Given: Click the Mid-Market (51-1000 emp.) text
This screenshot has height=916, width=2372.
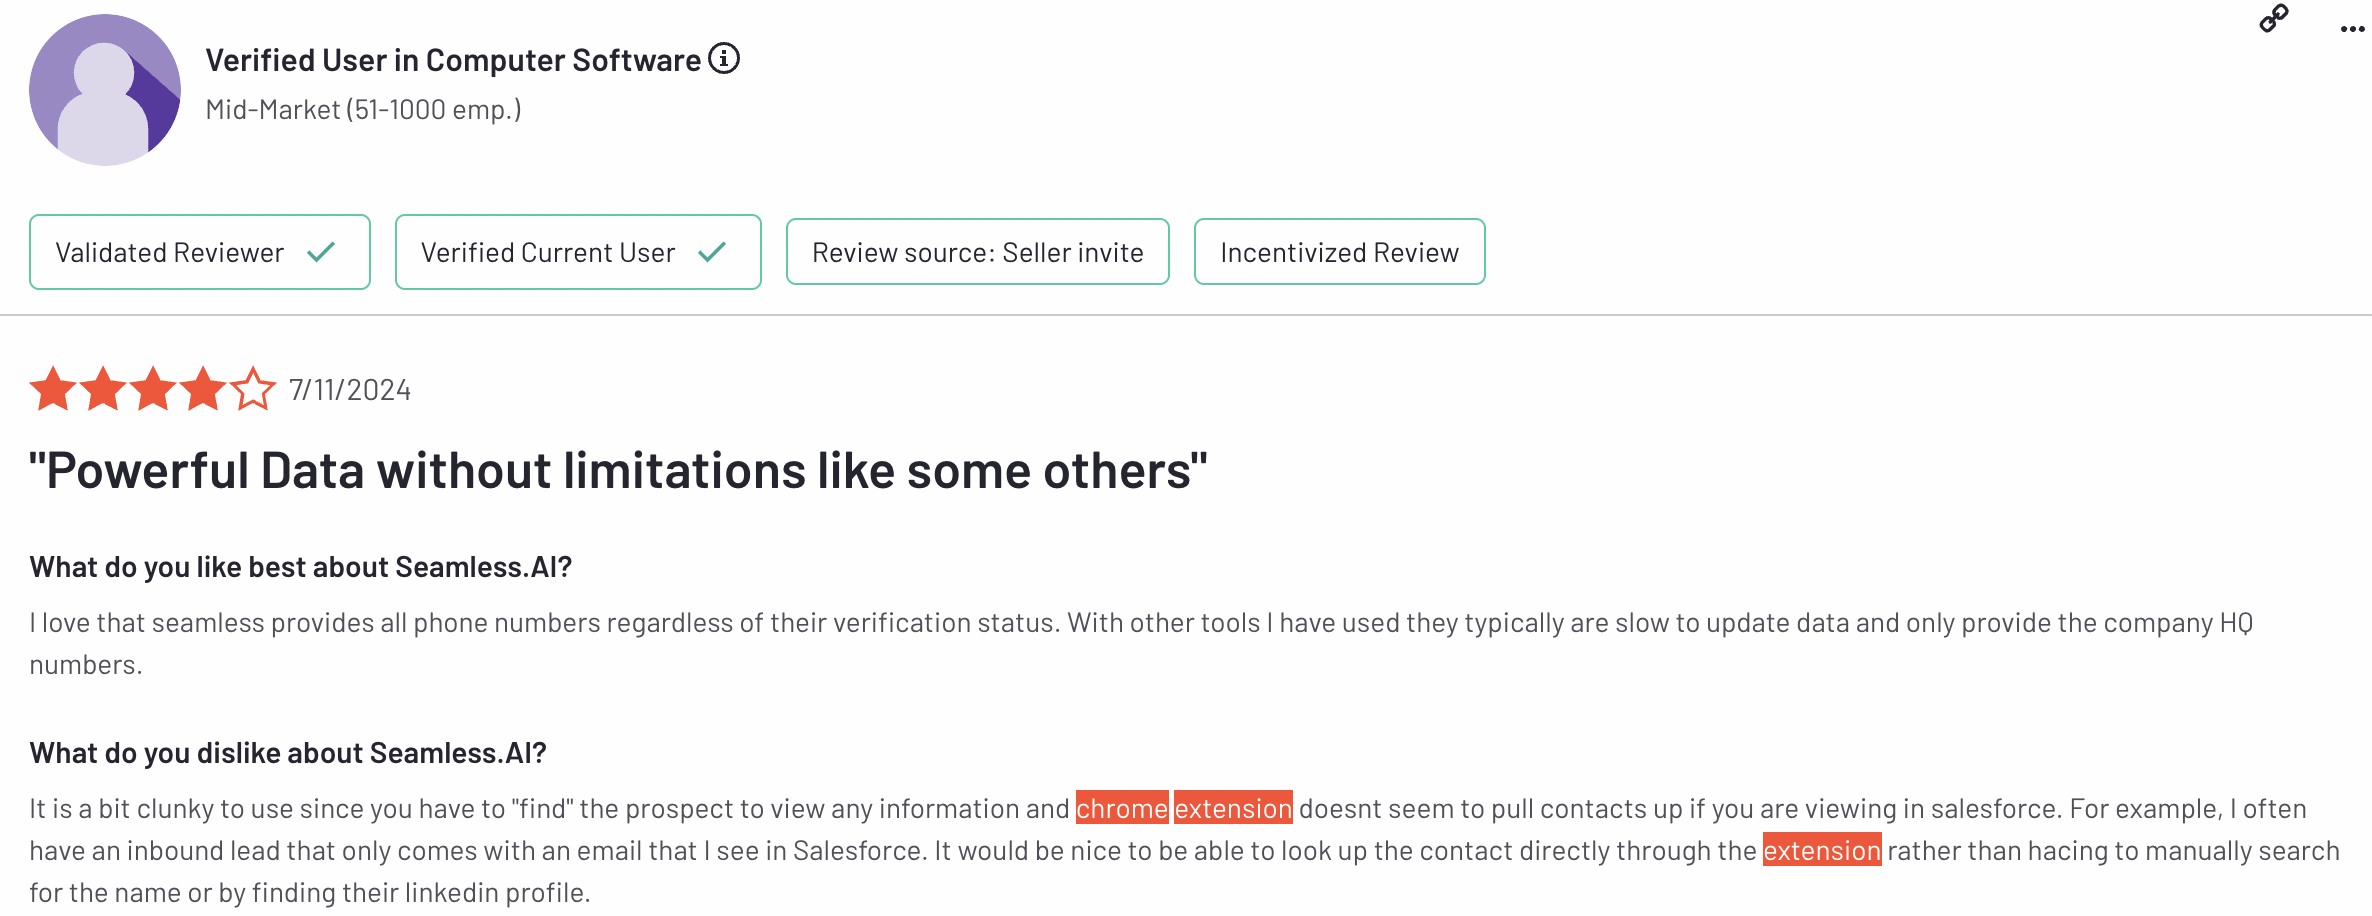Looking at the screenshot, I should click(x=363, y=109).
